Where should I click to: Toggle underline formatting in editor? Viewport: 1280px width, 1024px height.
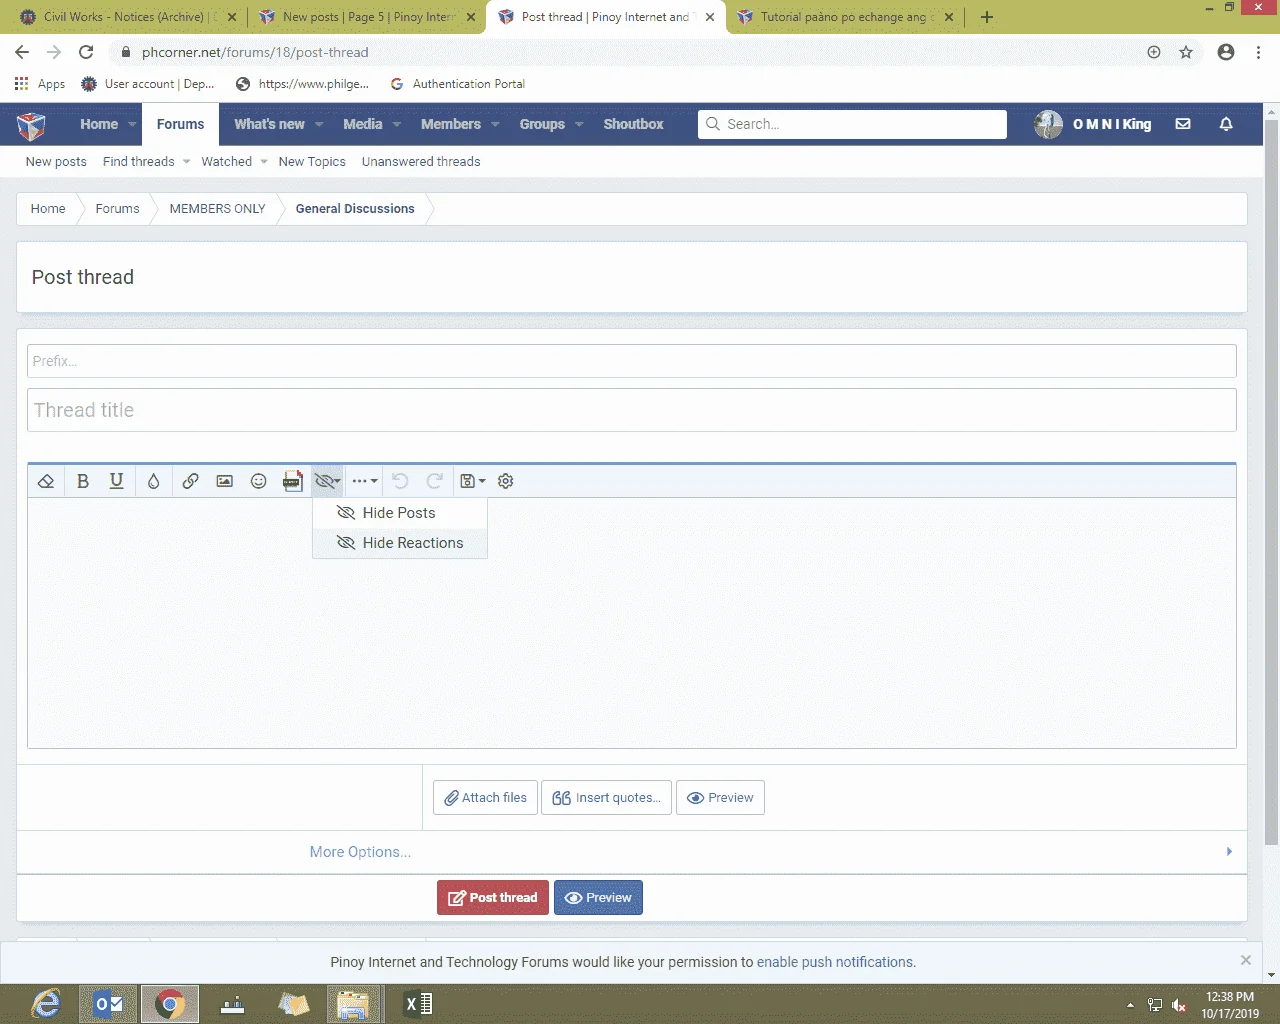(x=116, y=481)
